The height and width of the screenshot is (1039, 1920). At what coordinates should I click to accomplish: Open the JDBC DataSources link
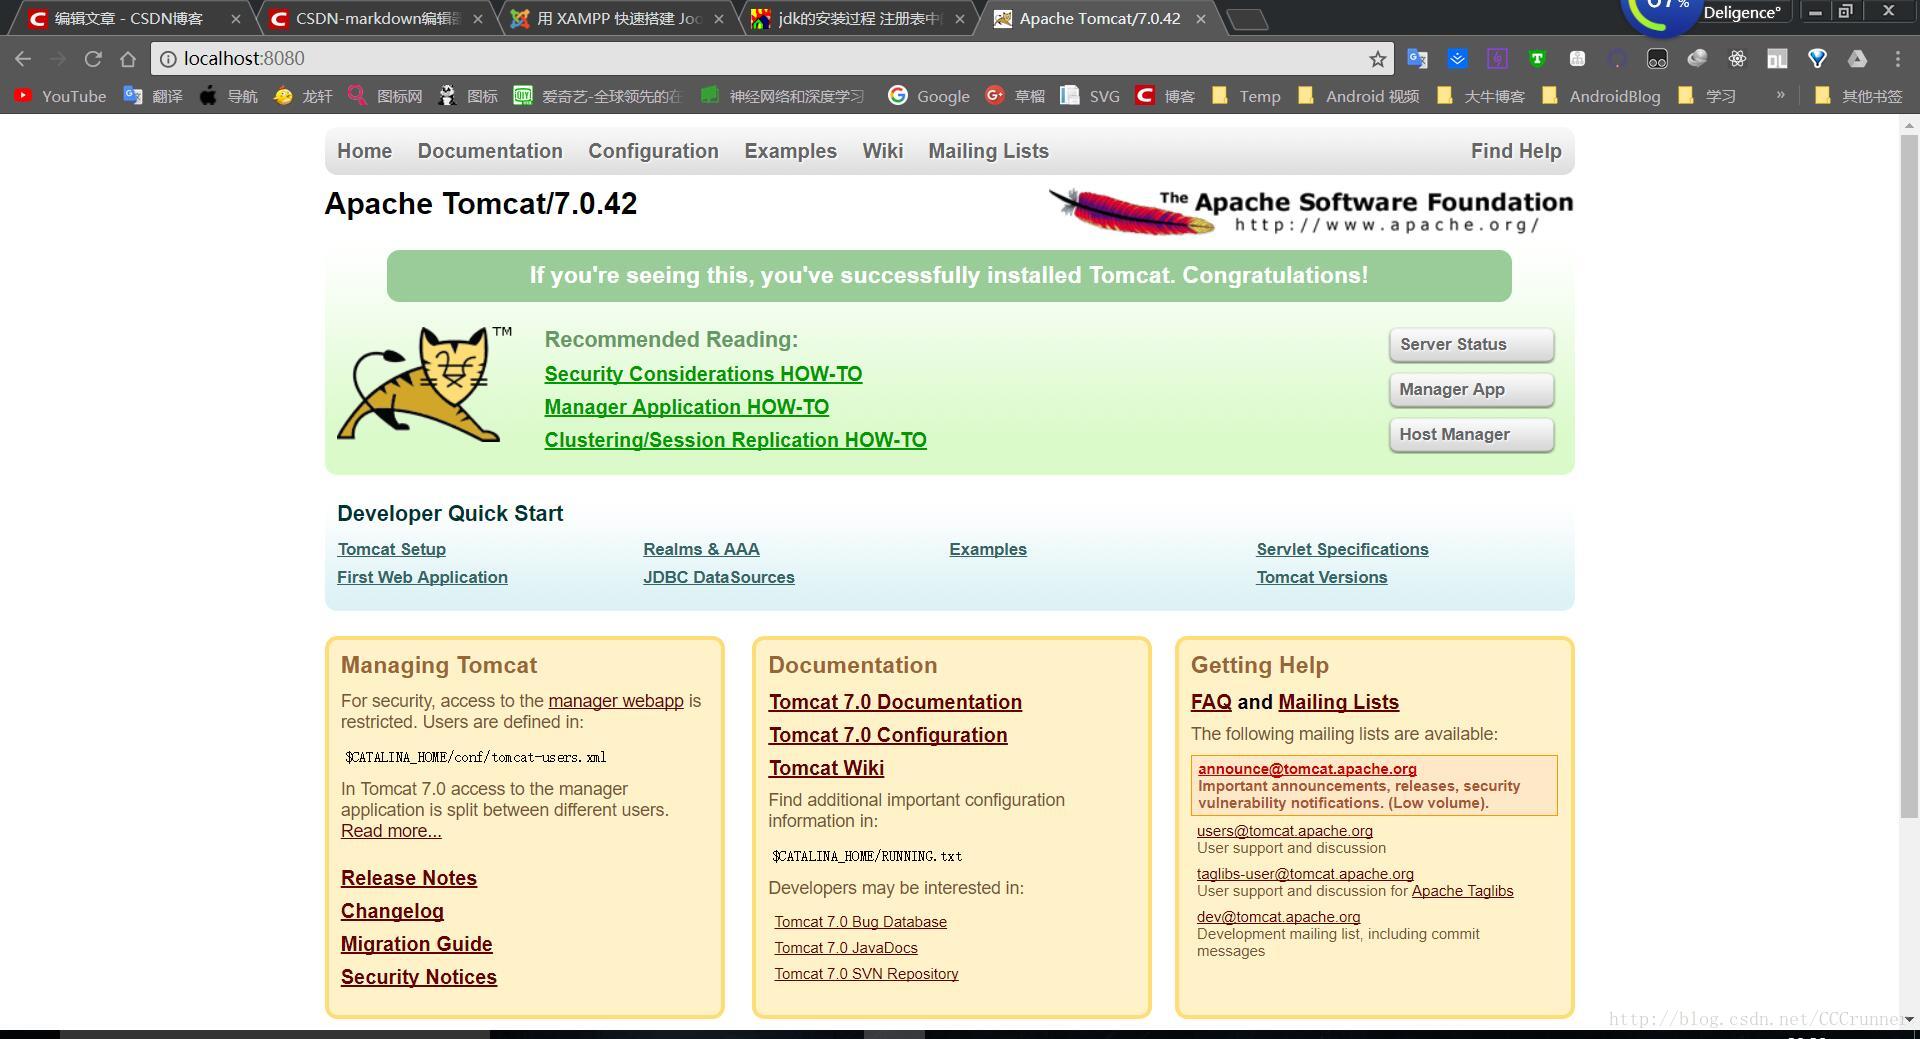(718, 577)
